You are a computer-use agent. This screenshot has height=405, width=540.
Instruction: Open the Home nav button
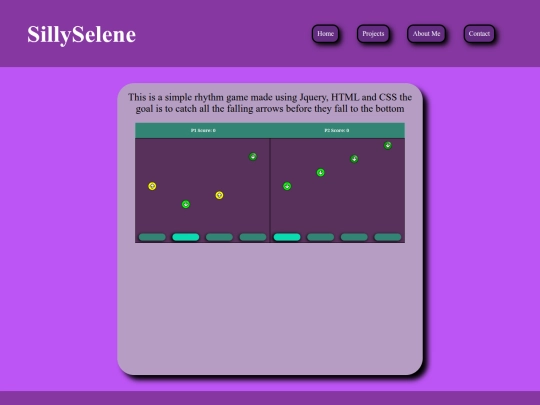(x=325, y=34)
